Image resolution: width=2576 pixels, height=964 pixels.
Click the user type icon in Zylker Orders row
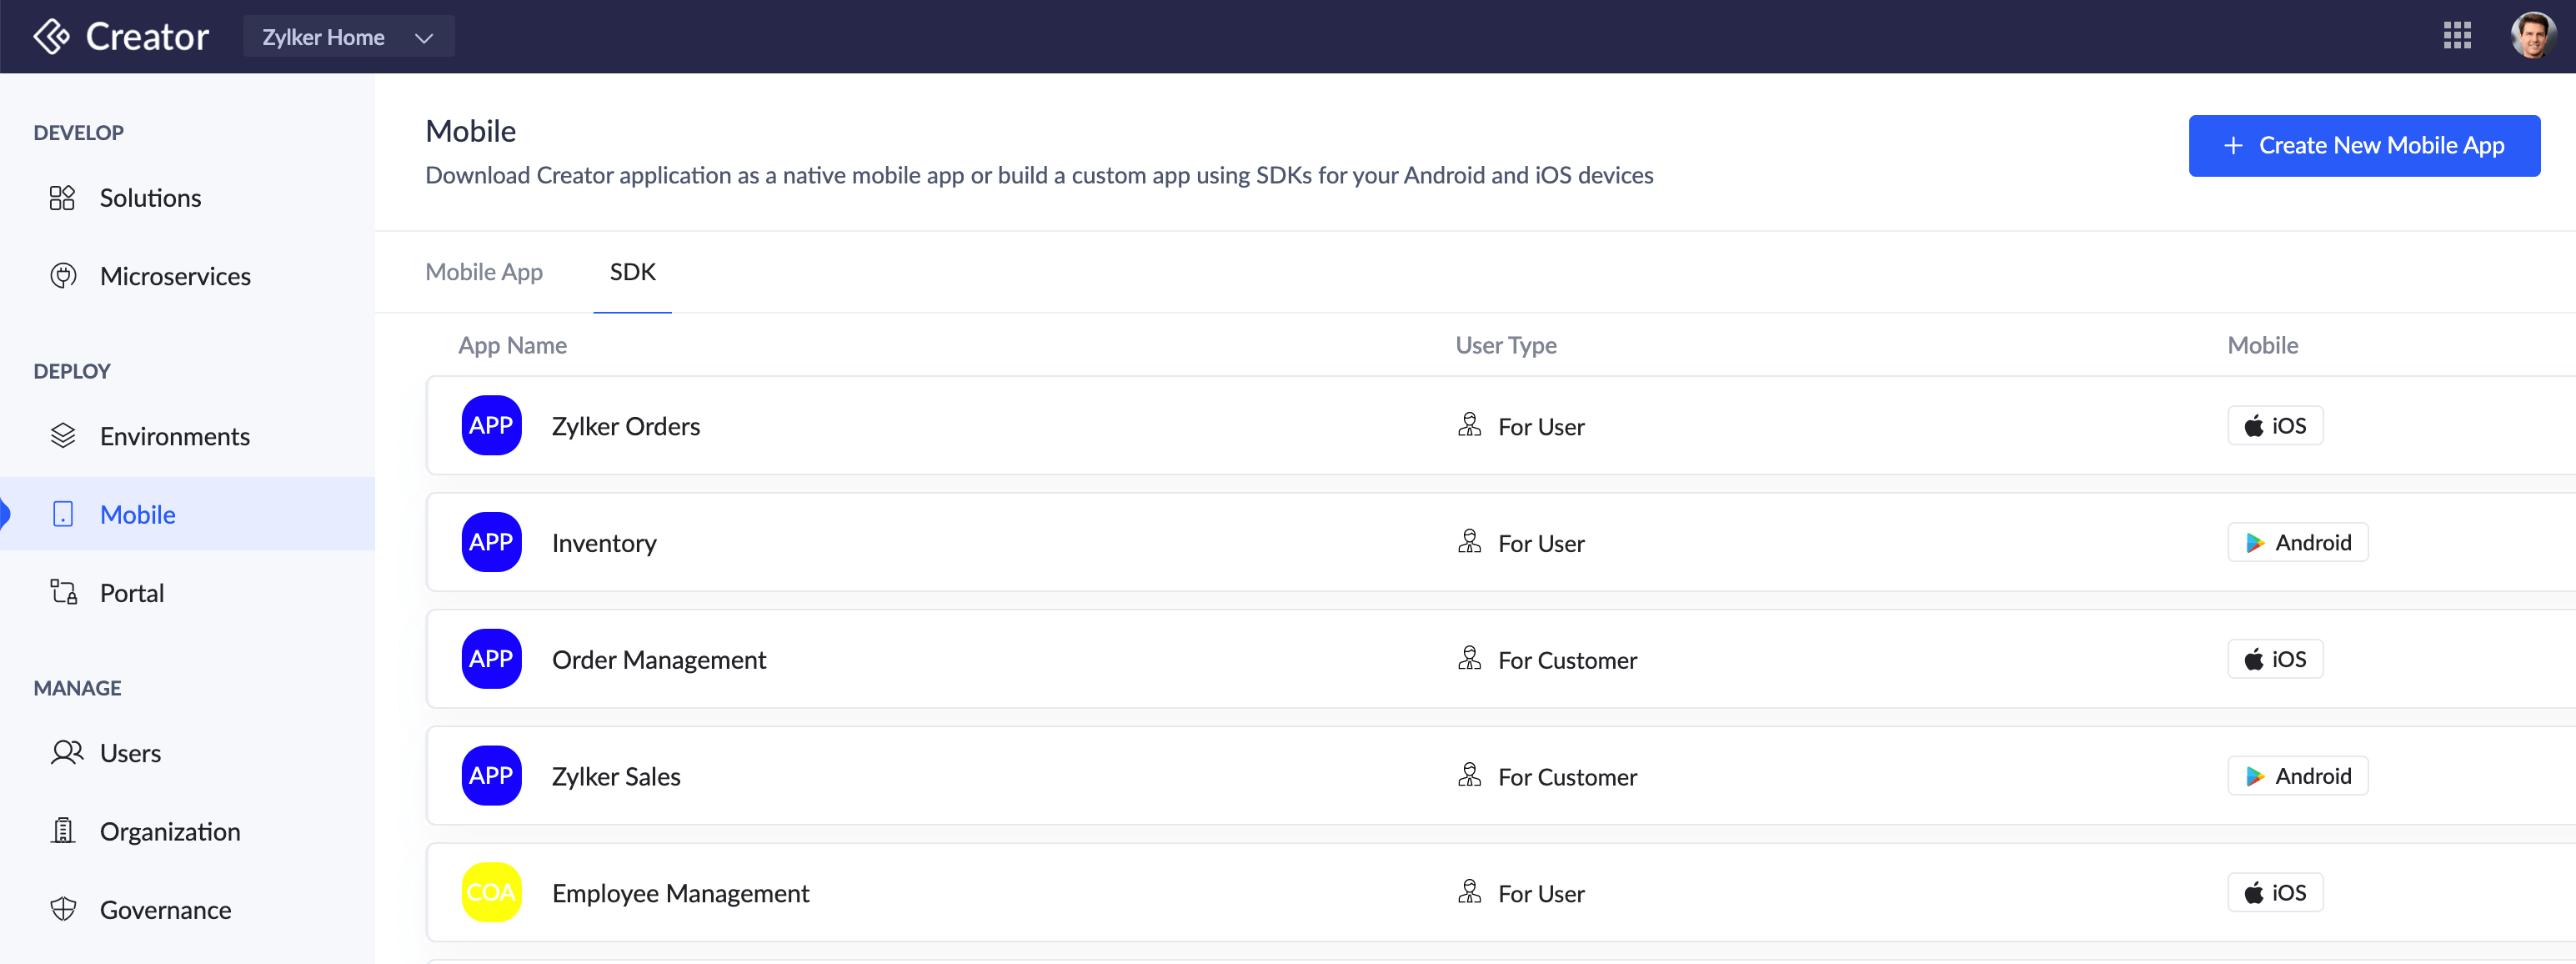point(1469,425)
